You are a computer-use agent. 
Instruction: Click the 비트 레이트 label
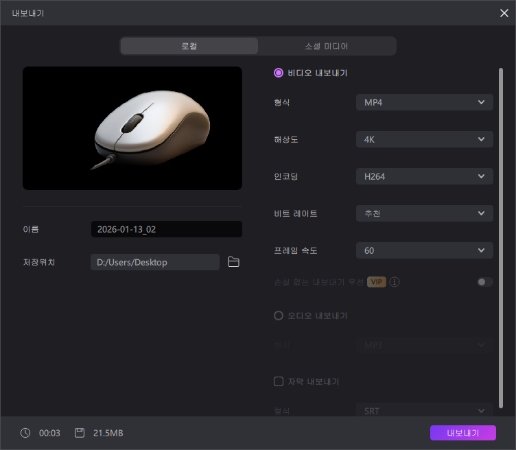pos(295,213)
